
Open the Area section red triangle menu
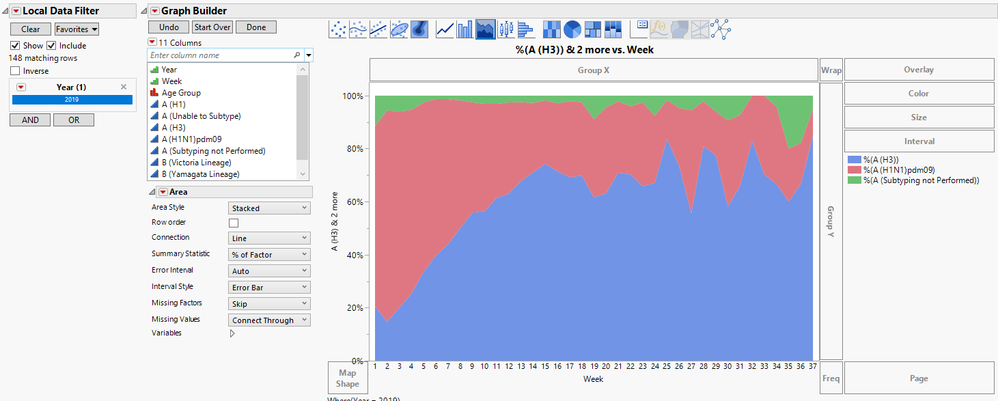tap(163, 192)
